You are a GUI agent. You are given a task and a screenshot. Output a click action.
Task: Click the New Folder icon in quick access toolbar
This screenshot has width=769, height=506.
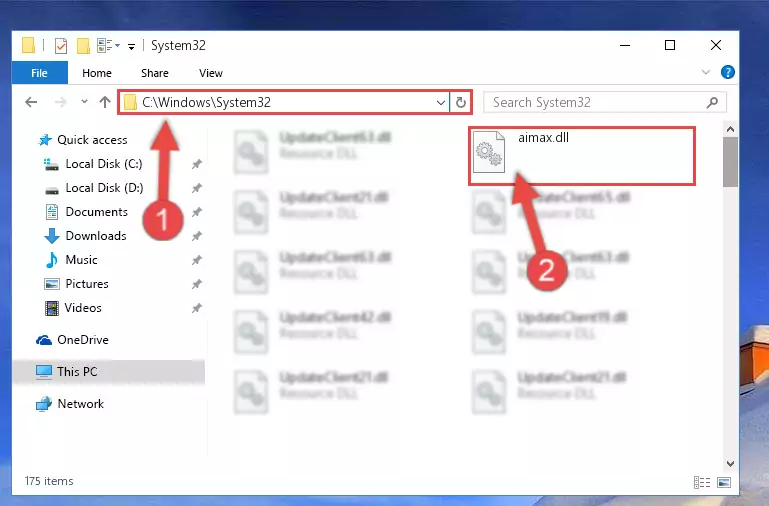tap(83, 46)
